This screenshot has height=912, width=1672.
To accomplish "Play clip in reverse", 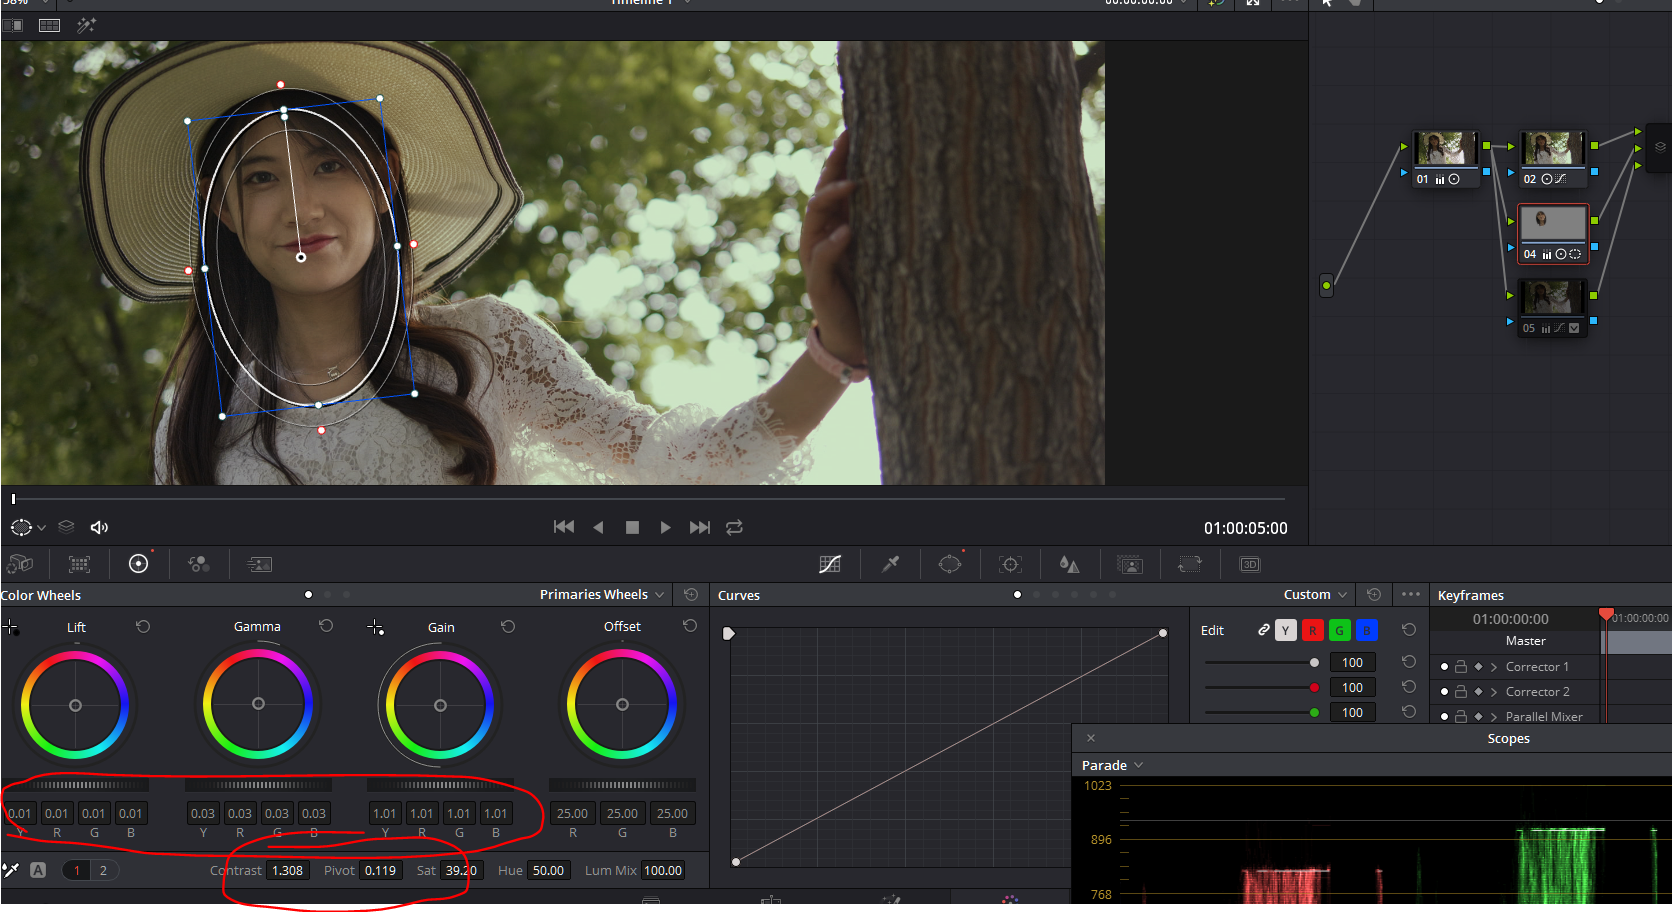I will pos(598,527).
